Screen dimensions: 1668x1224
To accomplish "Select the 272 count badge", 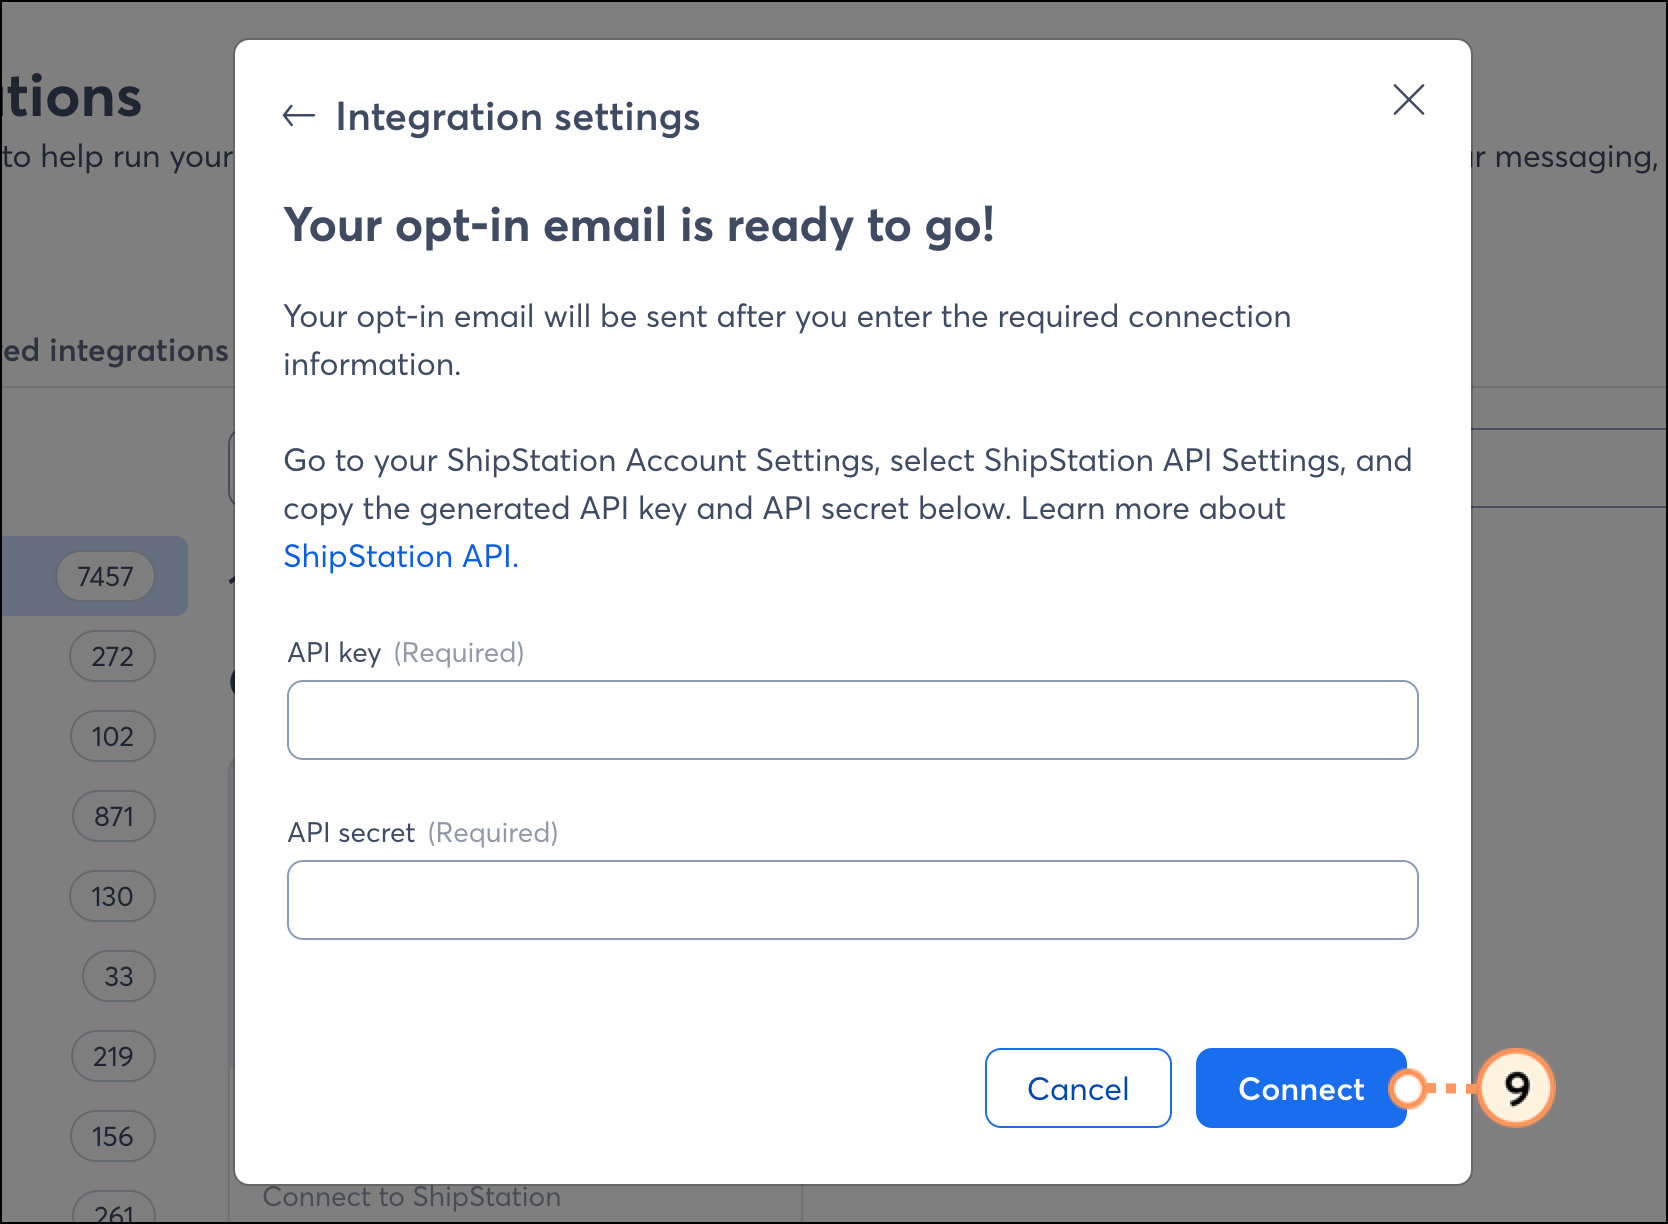I will (x=112, y=656).
